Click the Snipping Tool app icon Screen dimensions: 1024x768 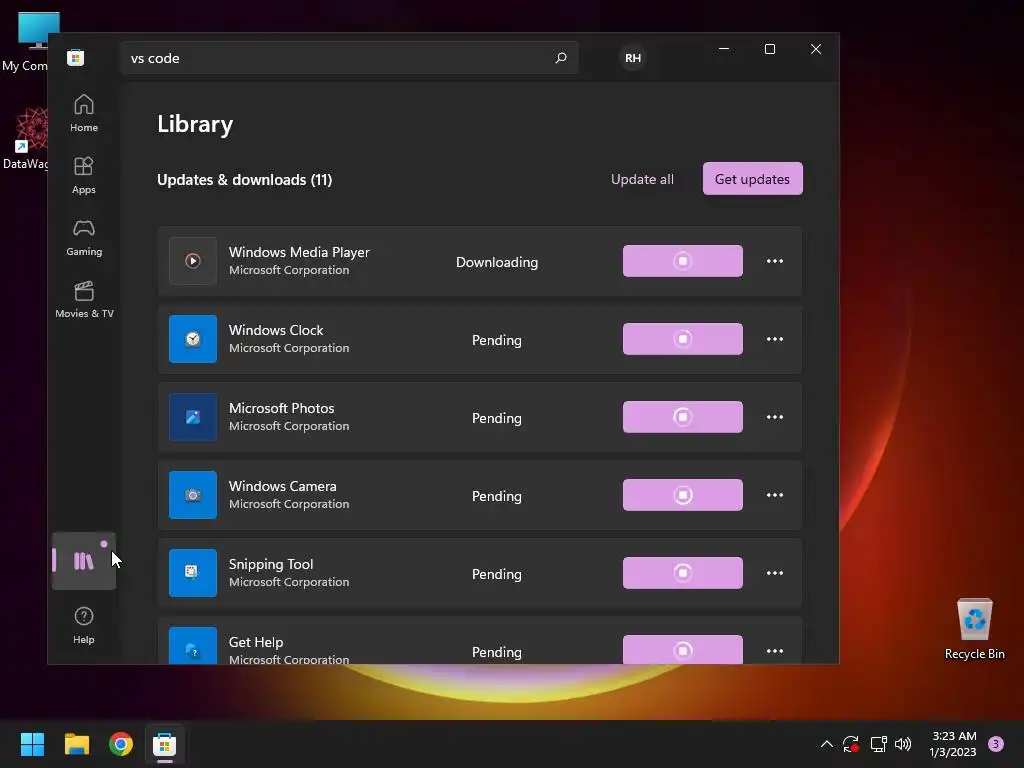coord(193,573)
